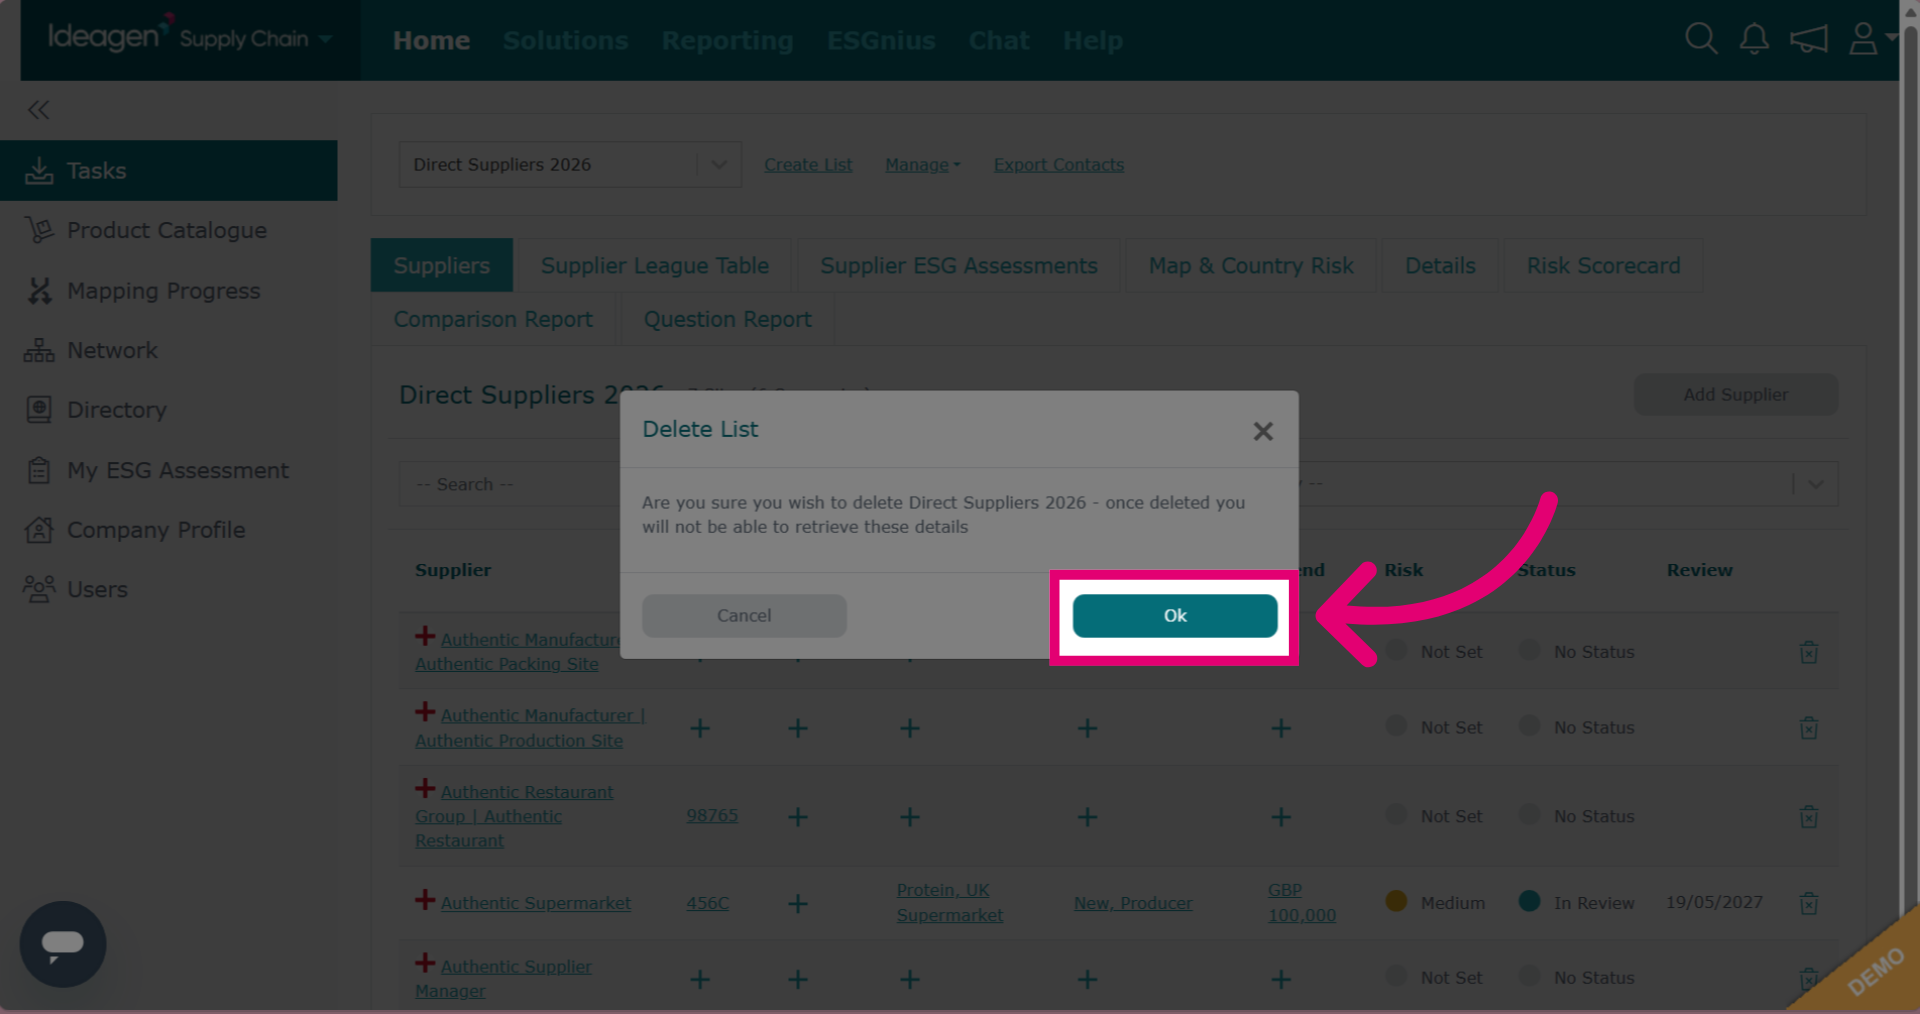
Task: Expand the Authentic Supplier Manager row
Action: (425, 963)
